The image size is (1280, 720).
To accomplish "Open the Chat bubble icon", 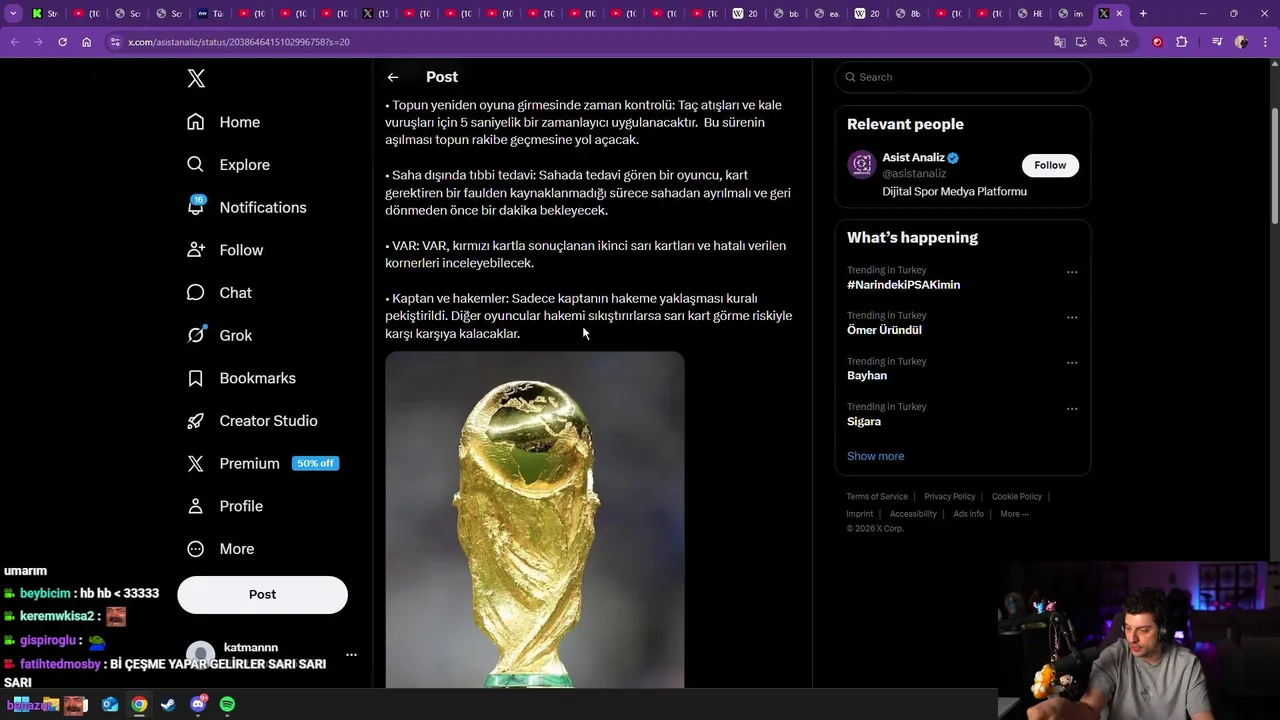I will 196,292.
